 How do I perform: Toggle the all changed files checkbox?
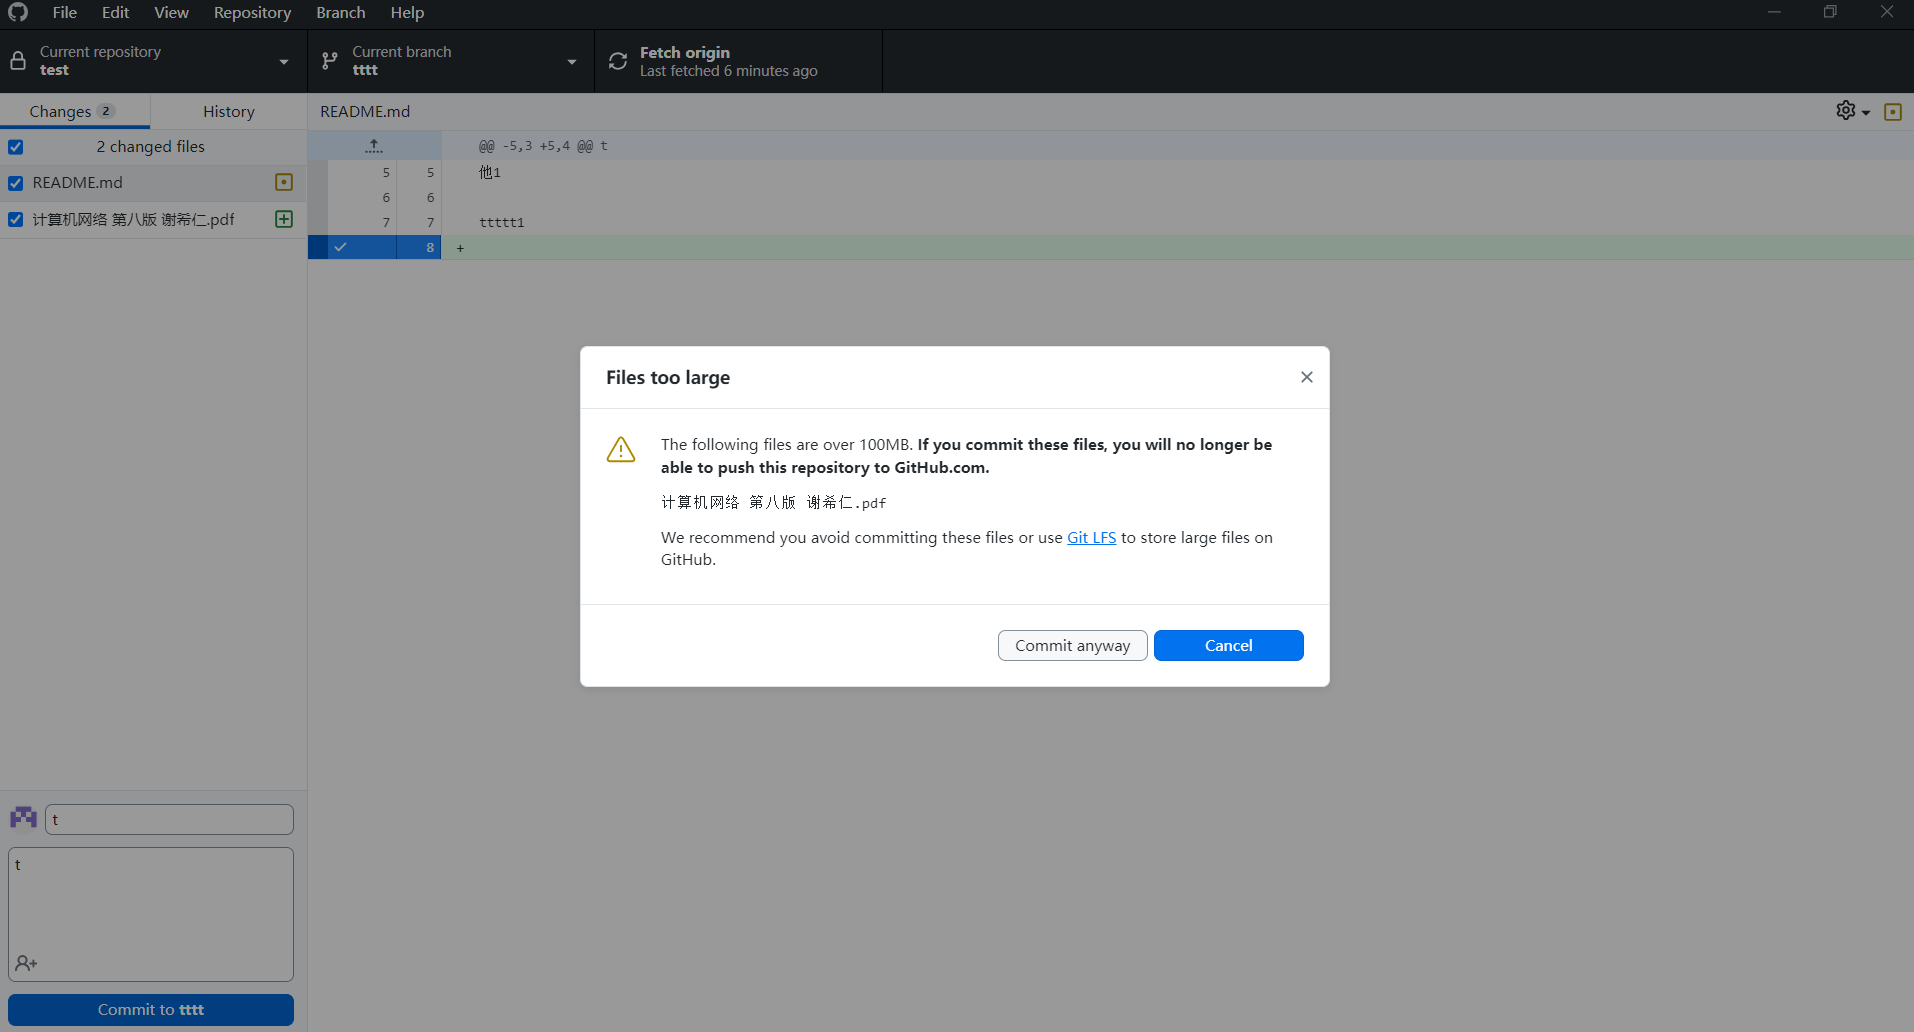[x=16, y=147]
